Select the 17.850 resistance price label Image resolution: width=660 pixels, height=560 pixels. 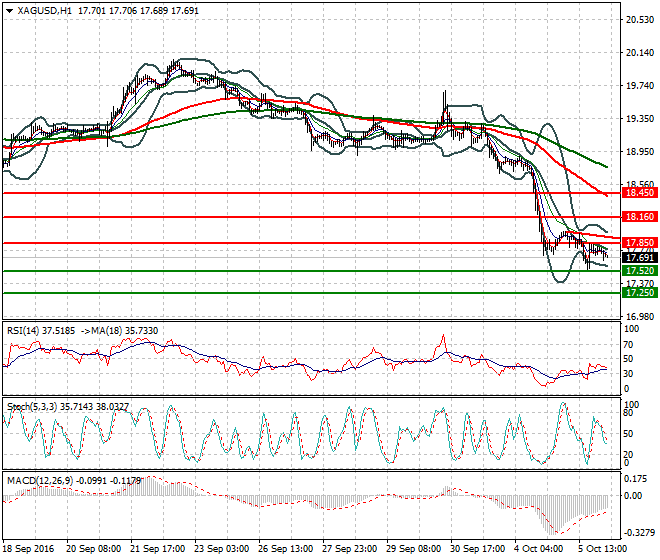(640, 243)
